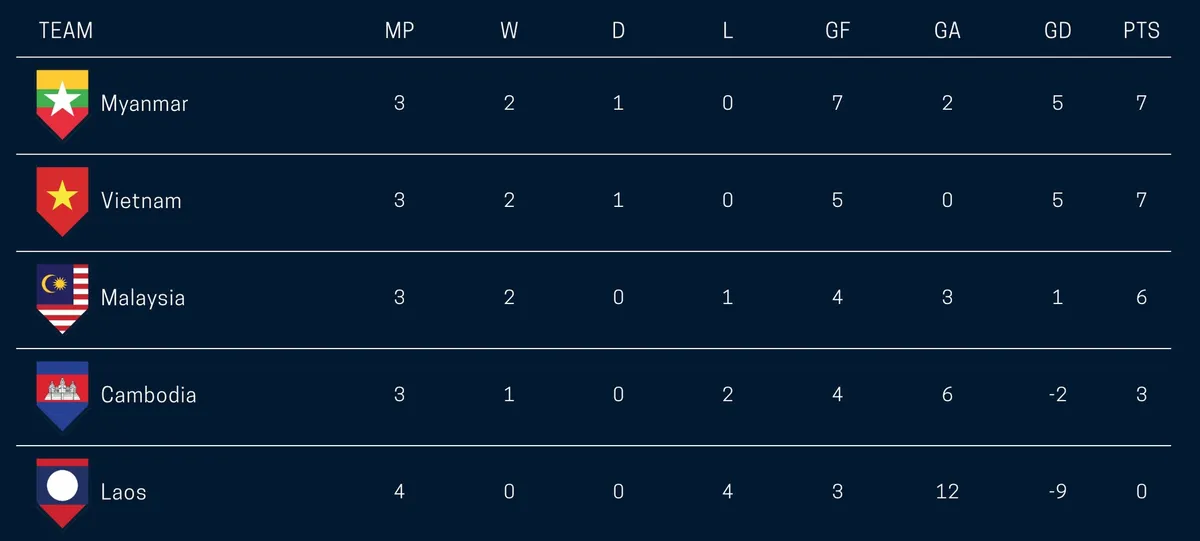Image resolution: width=1200 pixels, height=541 pixels.
Task: Click the Malaysia flag icon
Action: pos(62,298)
